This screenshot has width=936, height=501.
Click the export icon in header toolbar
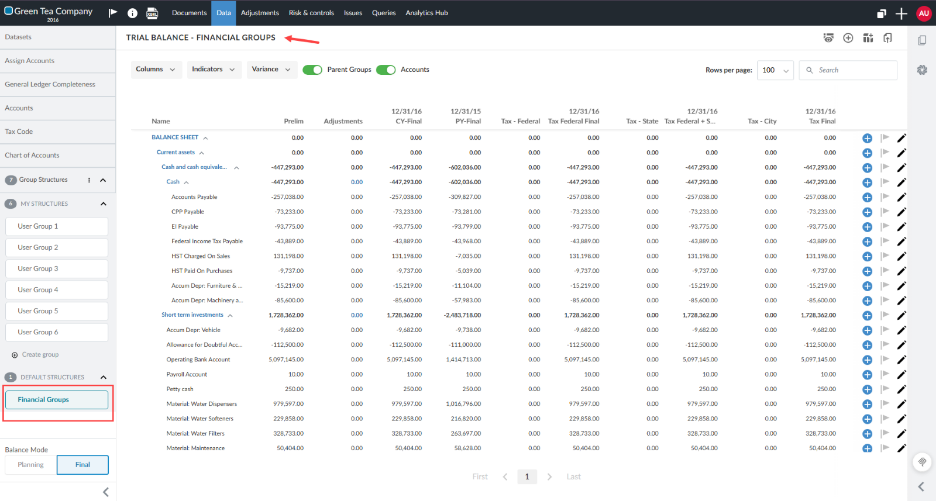(888, 38)
